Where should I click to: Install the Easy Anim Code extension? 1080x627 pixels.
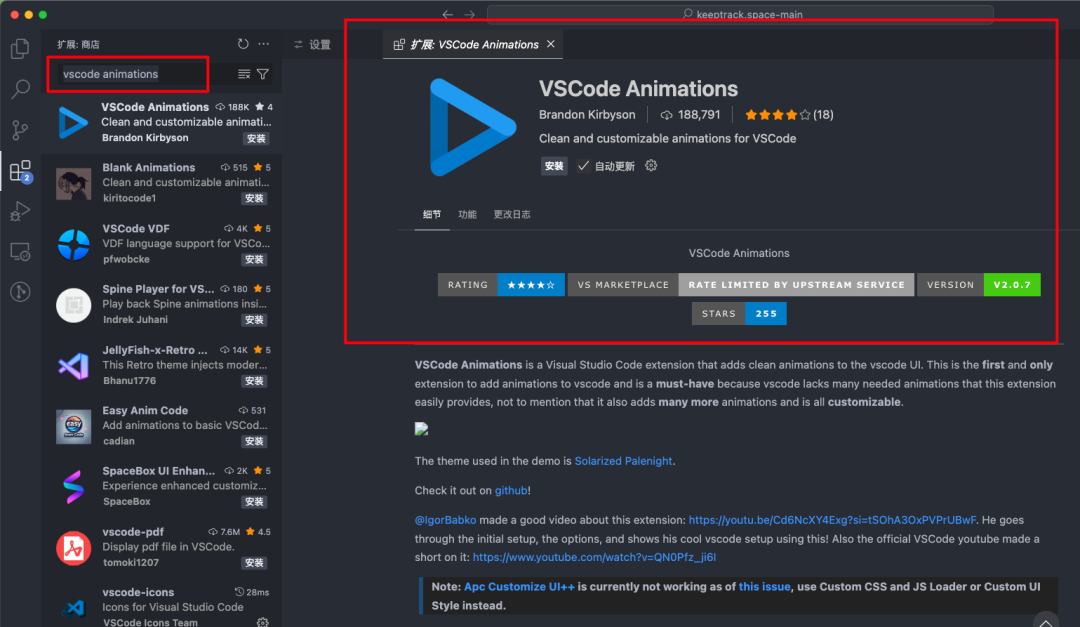tap(254, 442)
